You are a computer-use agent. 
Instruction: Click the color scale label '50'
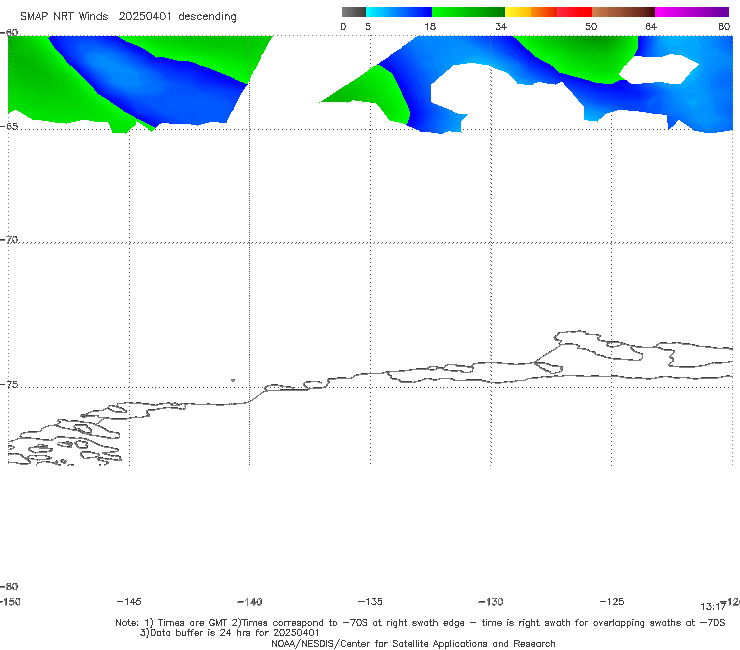591,26
